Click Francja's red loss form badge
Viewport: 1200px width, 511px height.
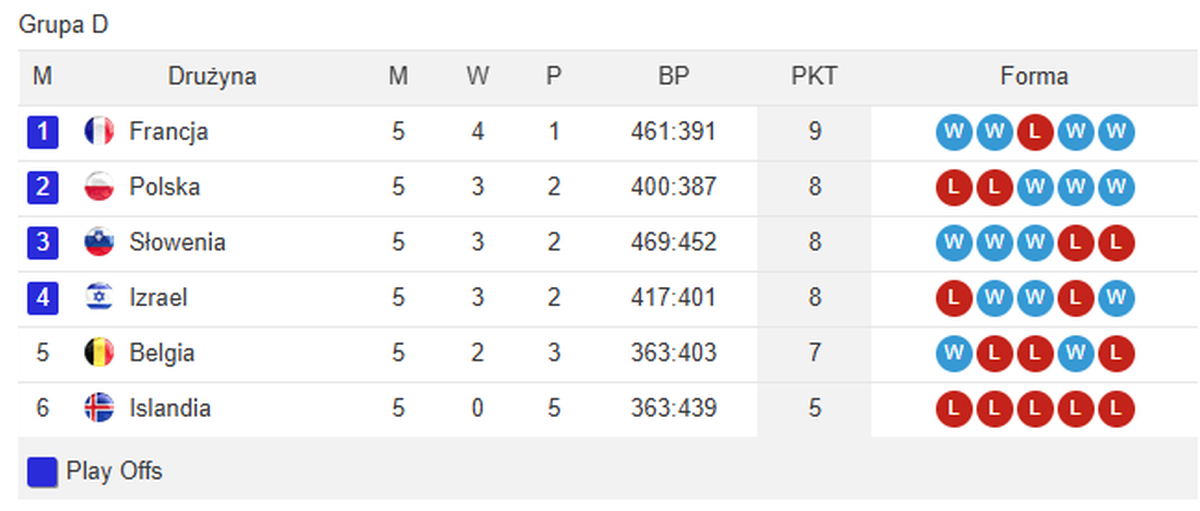coord(1034,131)
